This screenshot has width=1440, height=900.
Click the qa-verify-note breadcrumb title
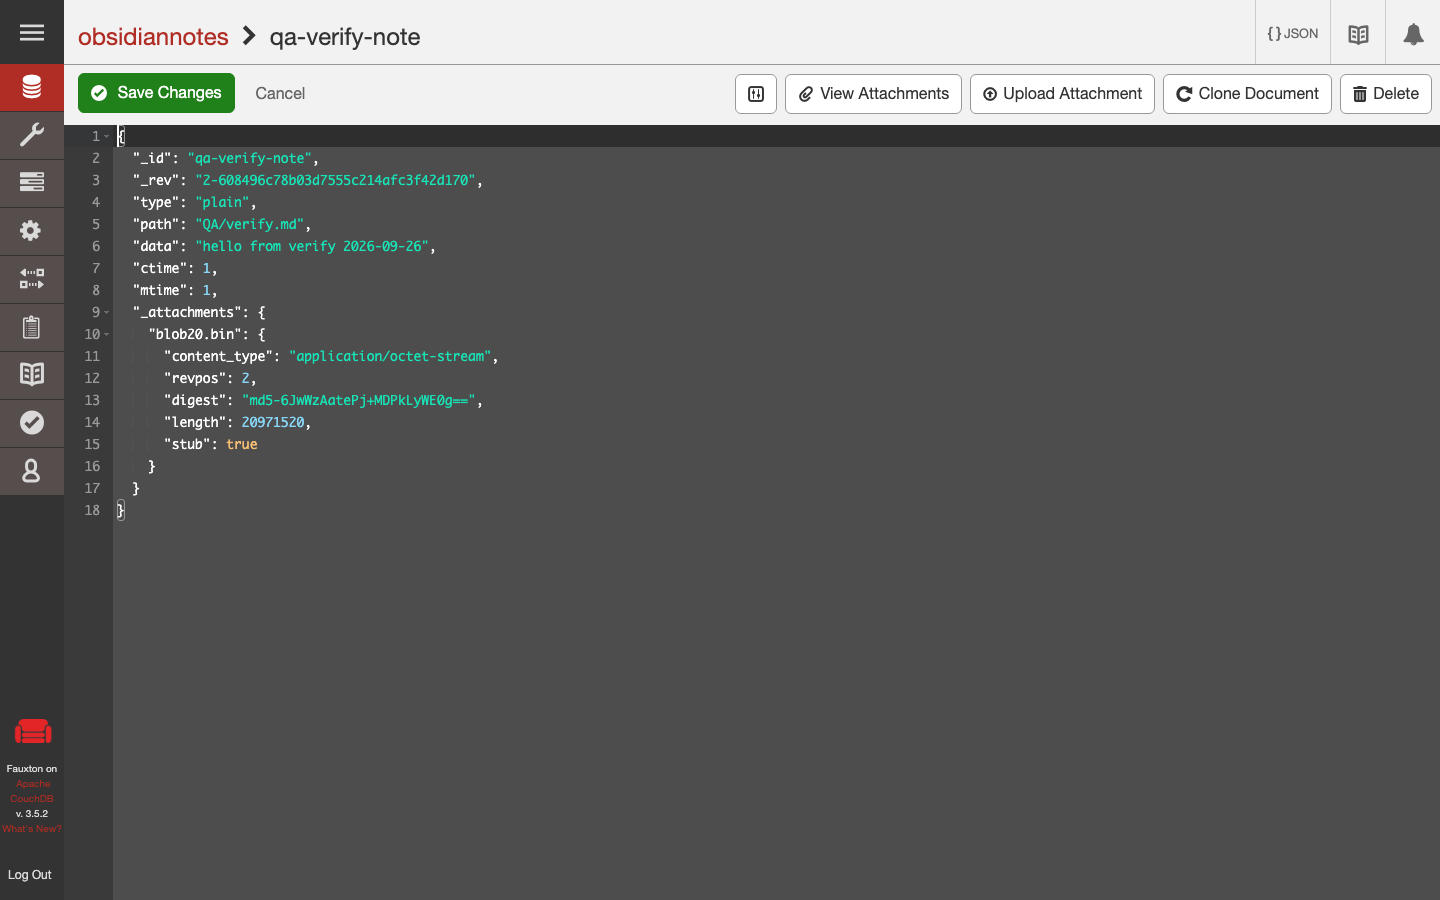click(x=345, y=37)
